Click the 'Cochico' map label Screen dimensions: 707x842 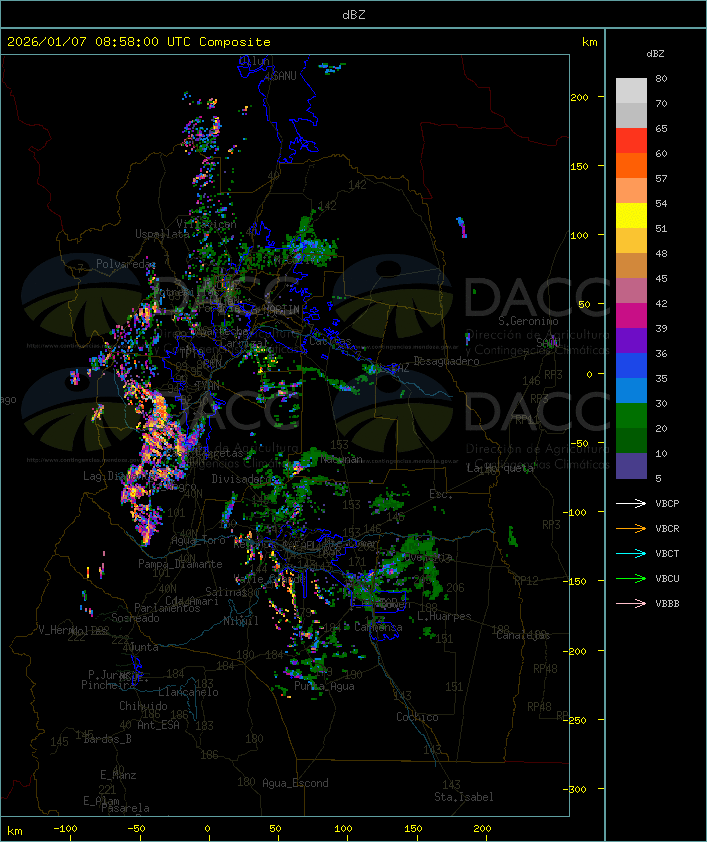[x=417, y=717]
